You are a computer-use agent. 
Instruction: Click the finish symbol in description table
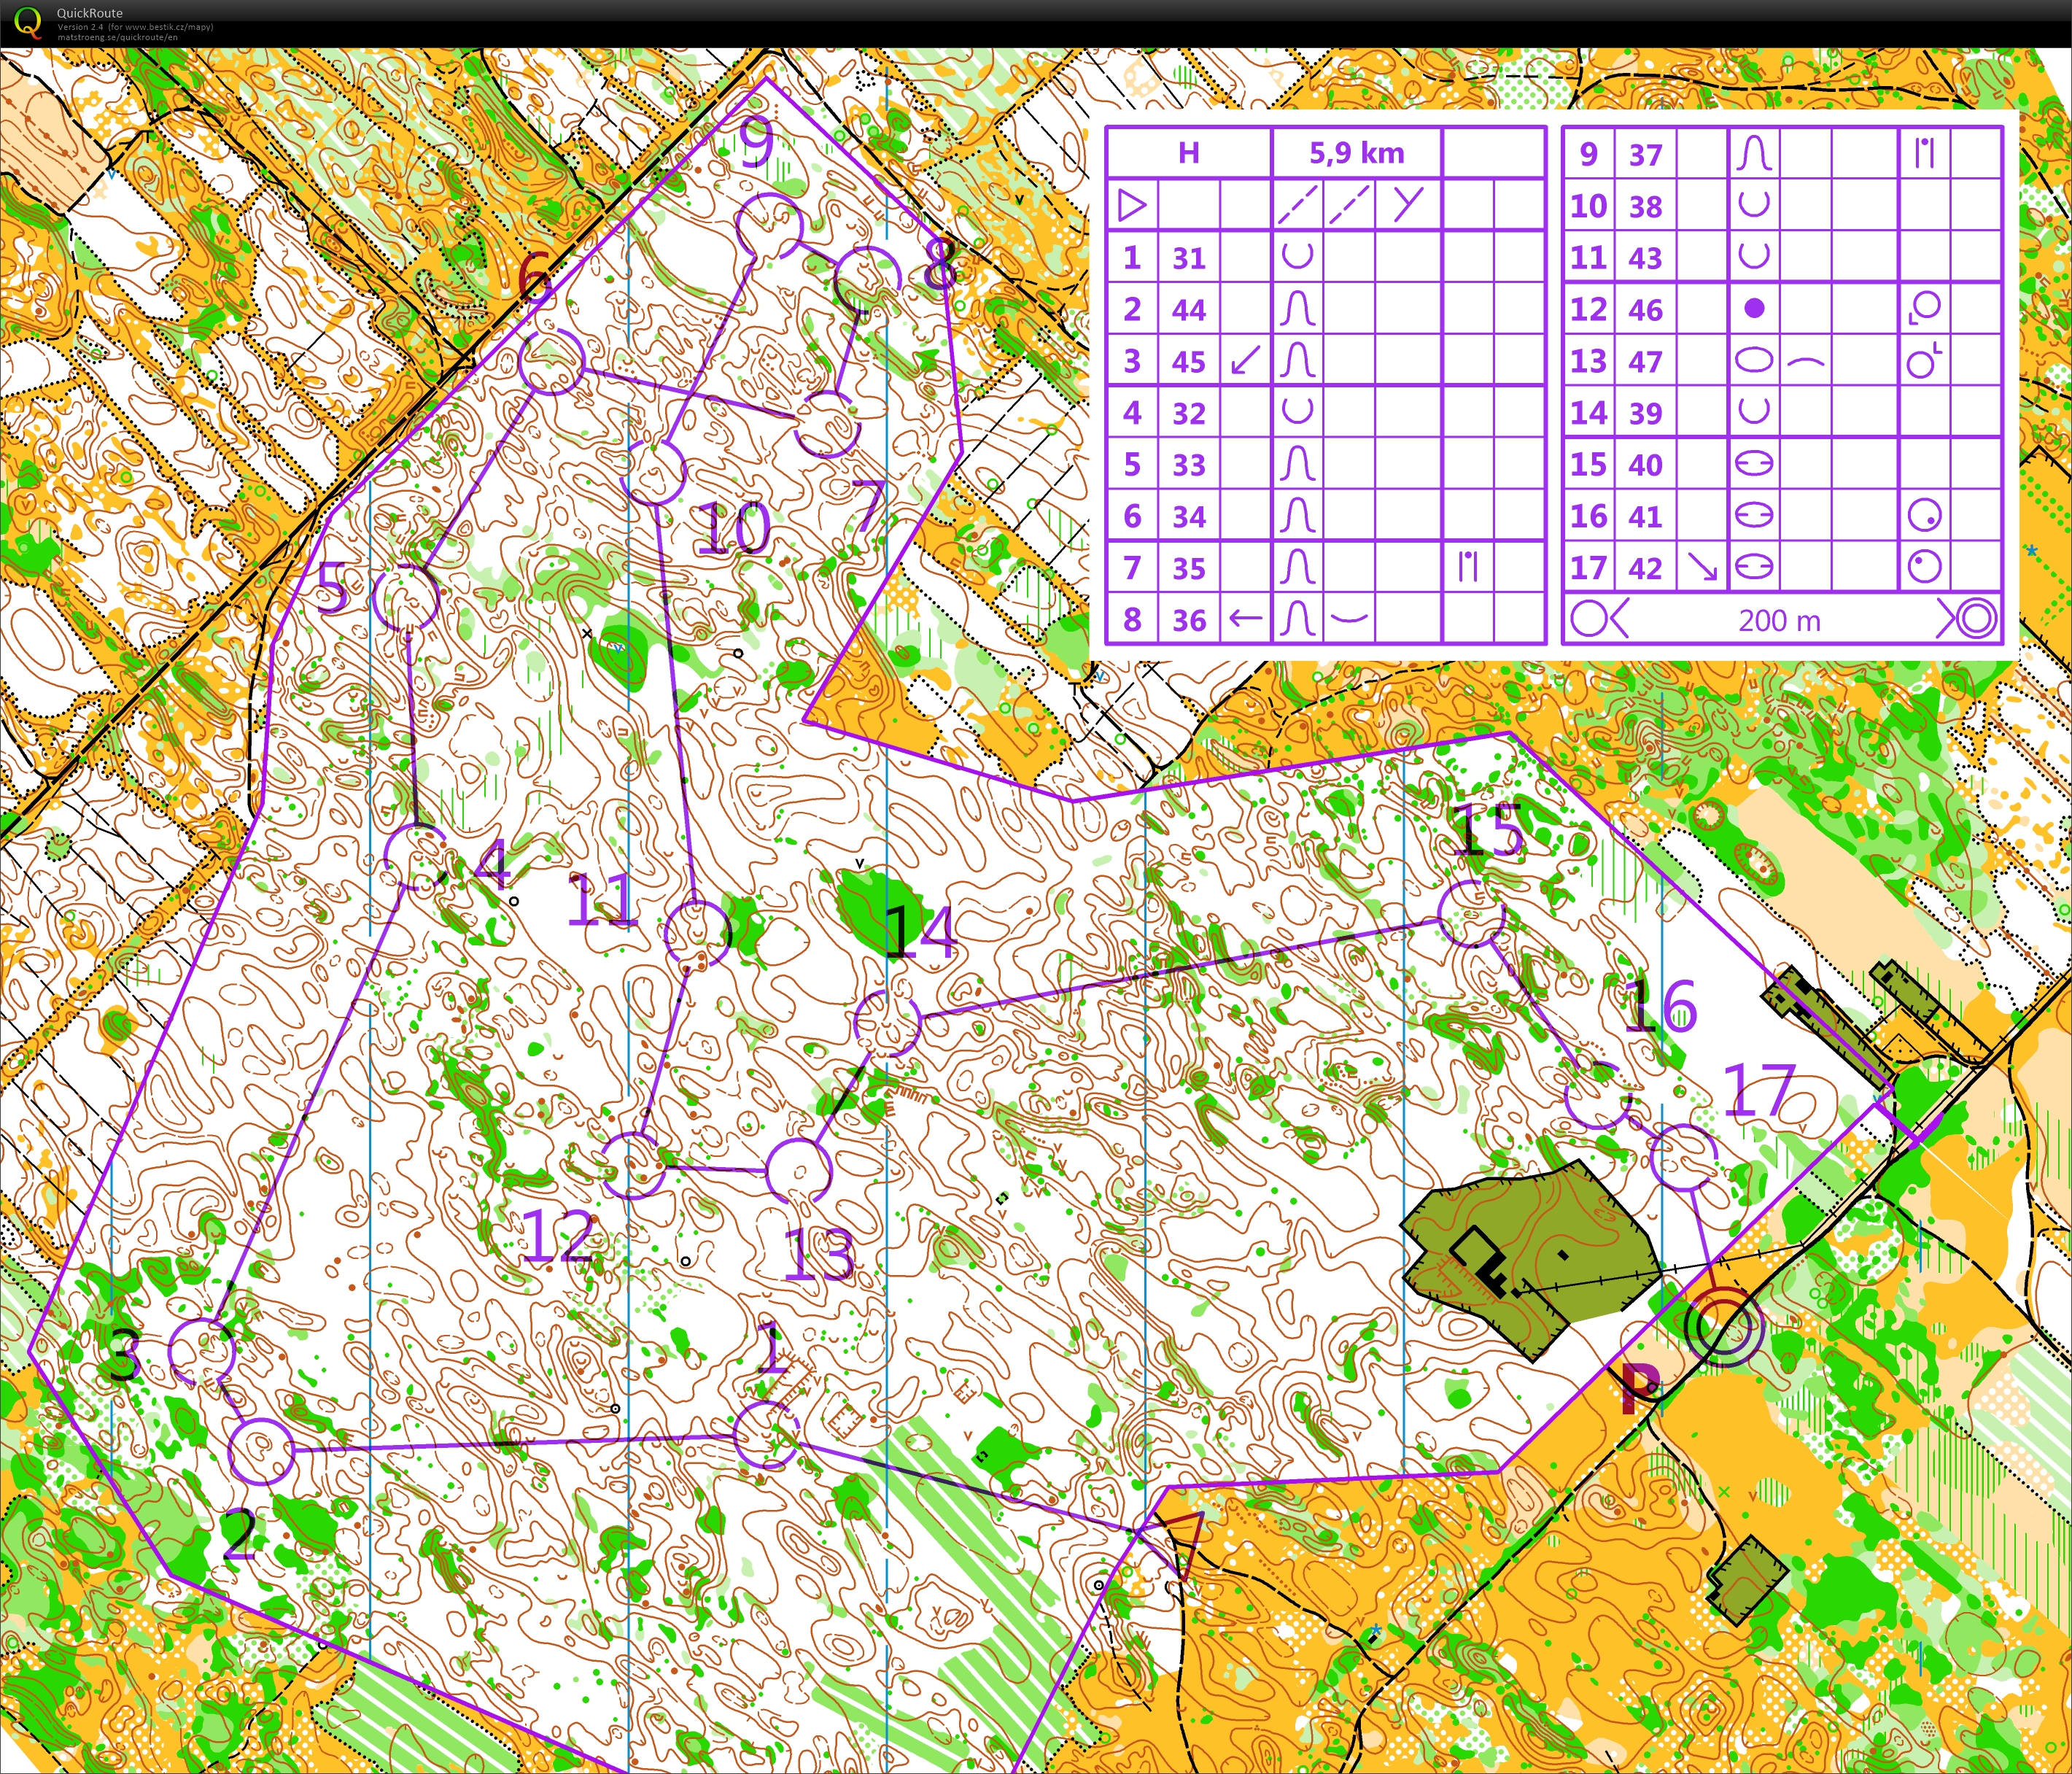tap(1972, 619)
